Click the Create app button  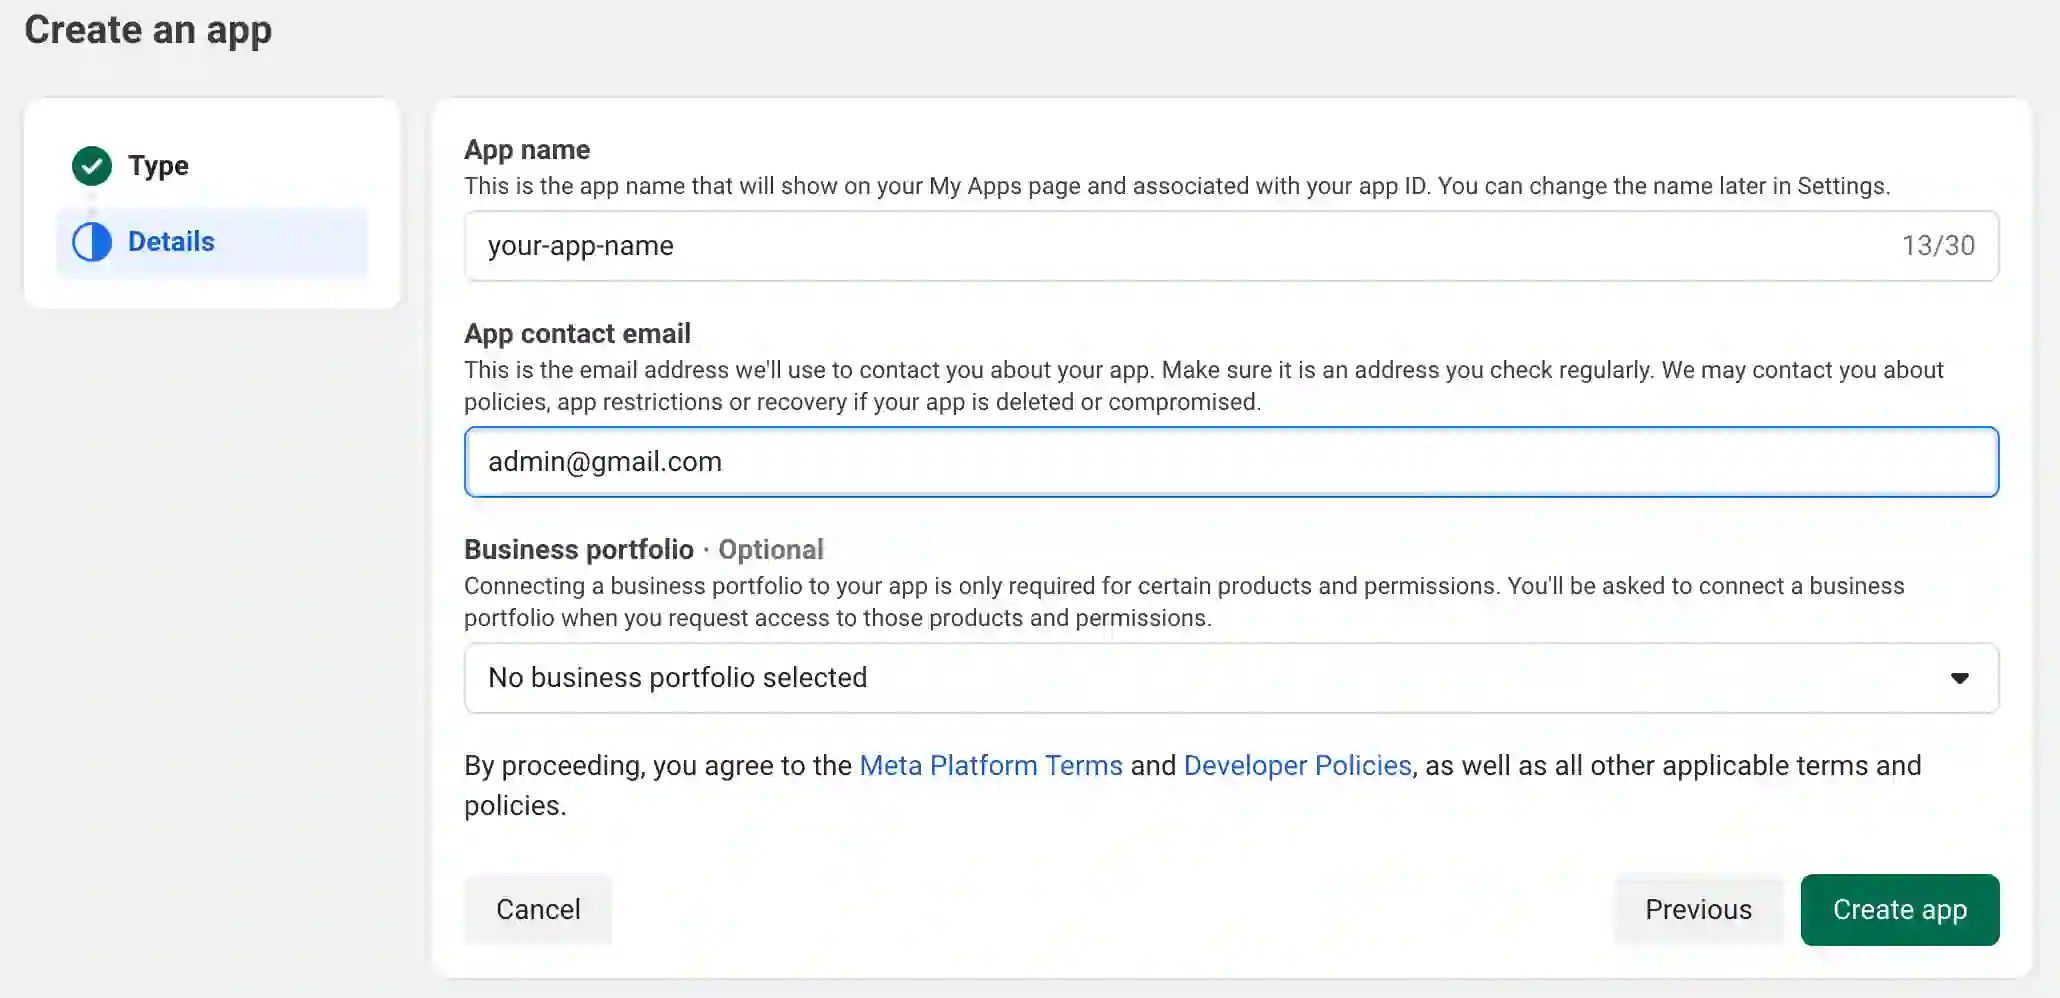[x=1899, y=910]
